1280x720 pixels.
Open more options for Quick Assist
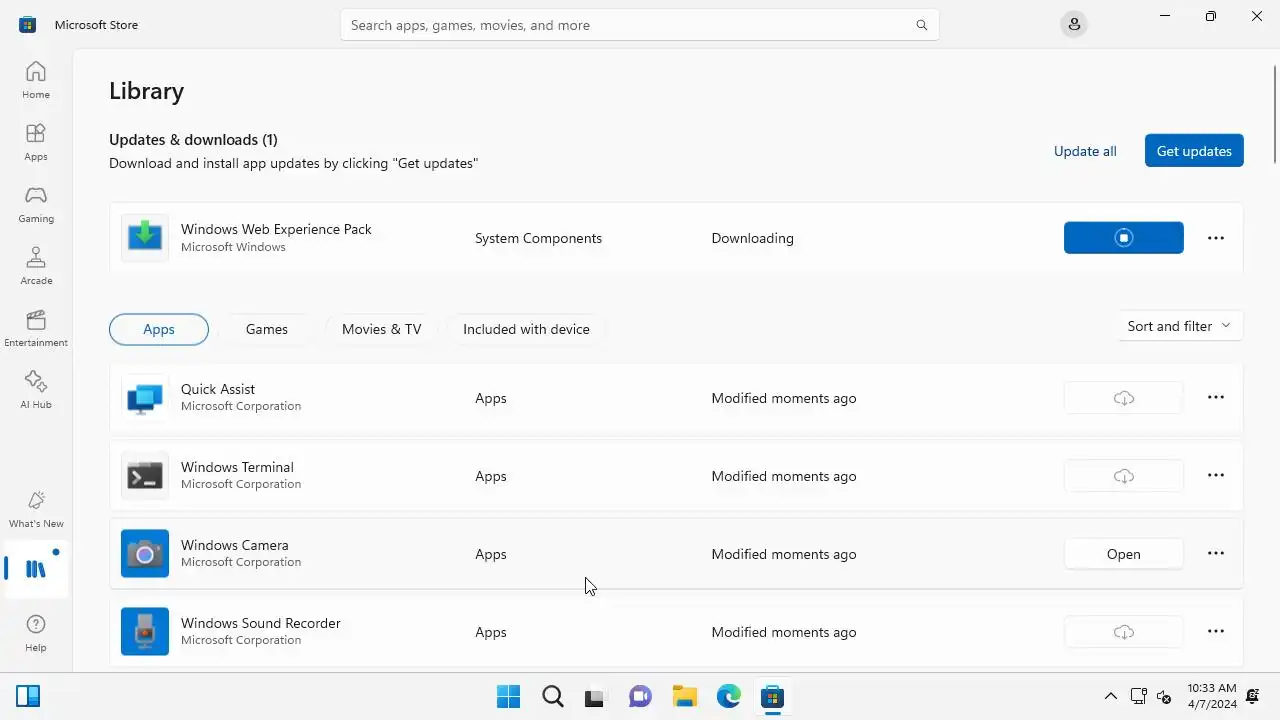(x=1216, y=397)
